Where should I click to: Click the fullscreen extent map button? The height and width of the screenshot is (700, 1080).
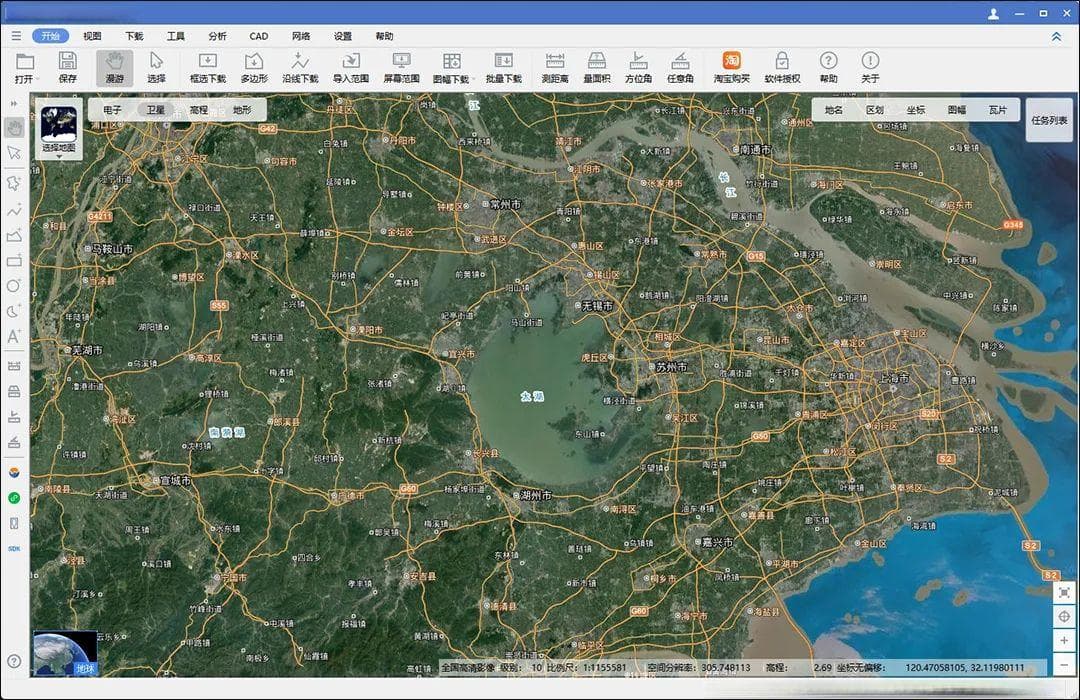pyautogui.click(x=1064, y=593)
